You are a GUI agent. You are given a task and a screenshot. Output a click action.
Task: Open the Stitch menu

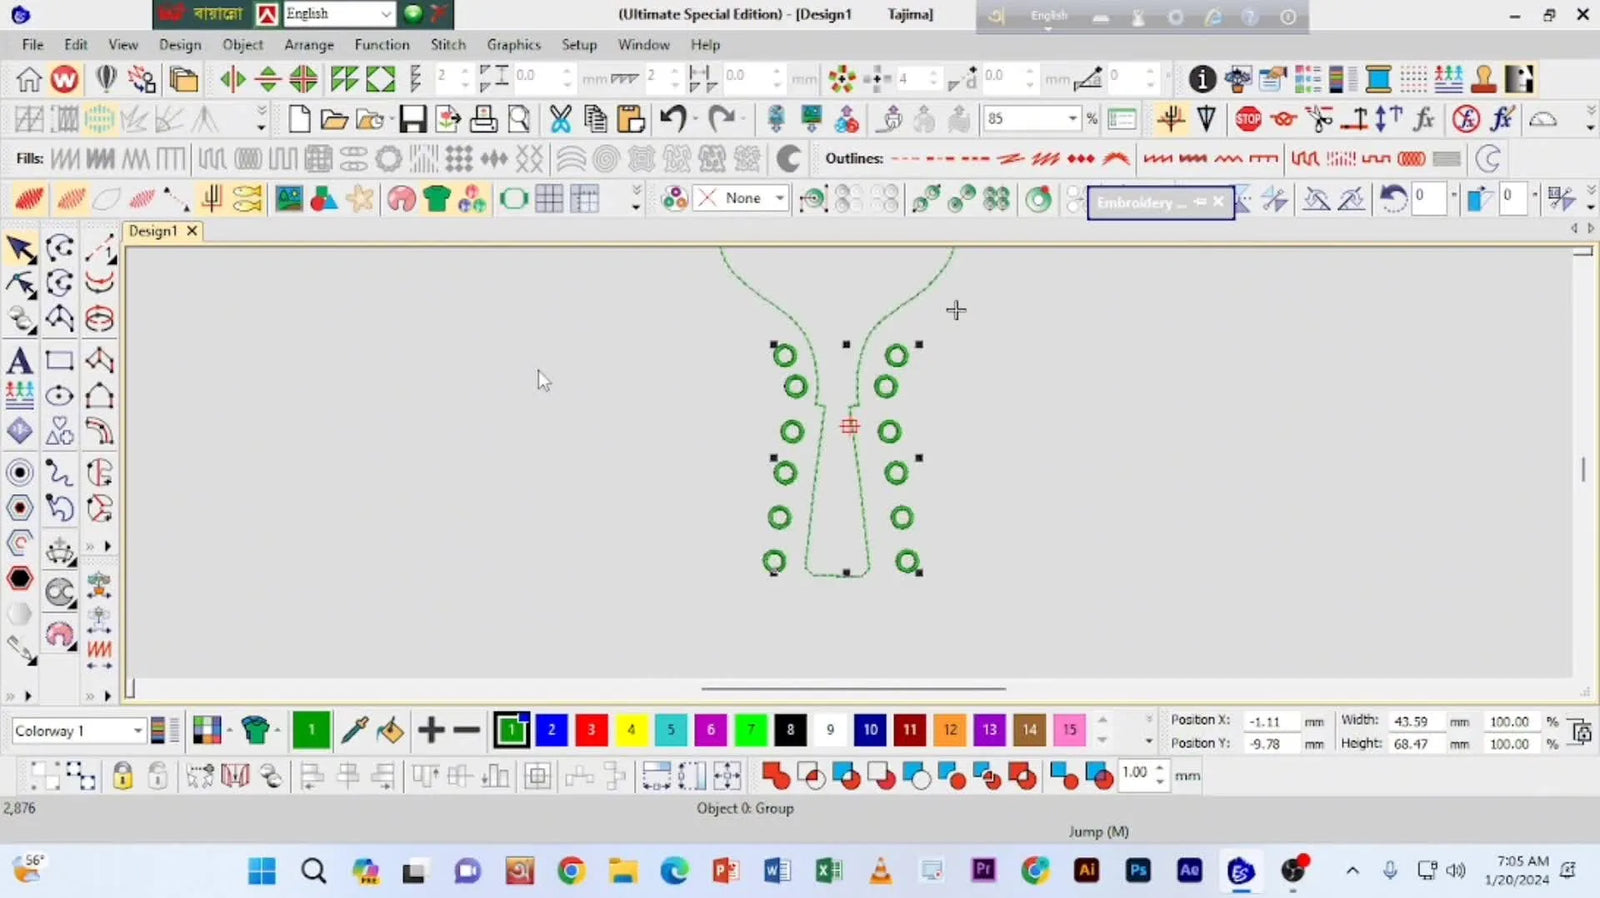coord(448,45)
